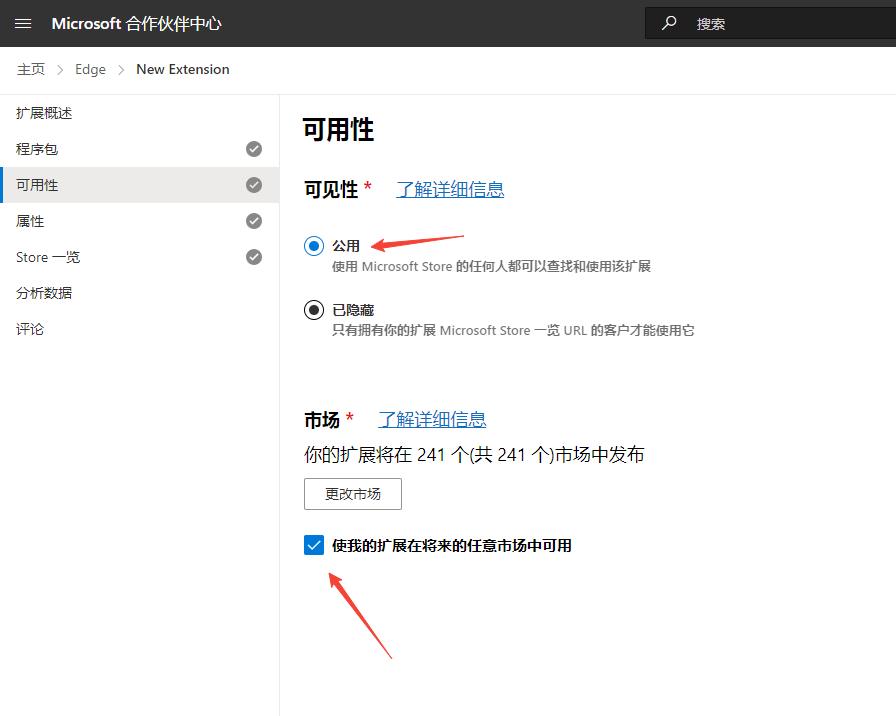Image resolution: width=896 pixels, height=716 pixels.
Task: Click the 241 markets summary text
Action: click(474, 455)
